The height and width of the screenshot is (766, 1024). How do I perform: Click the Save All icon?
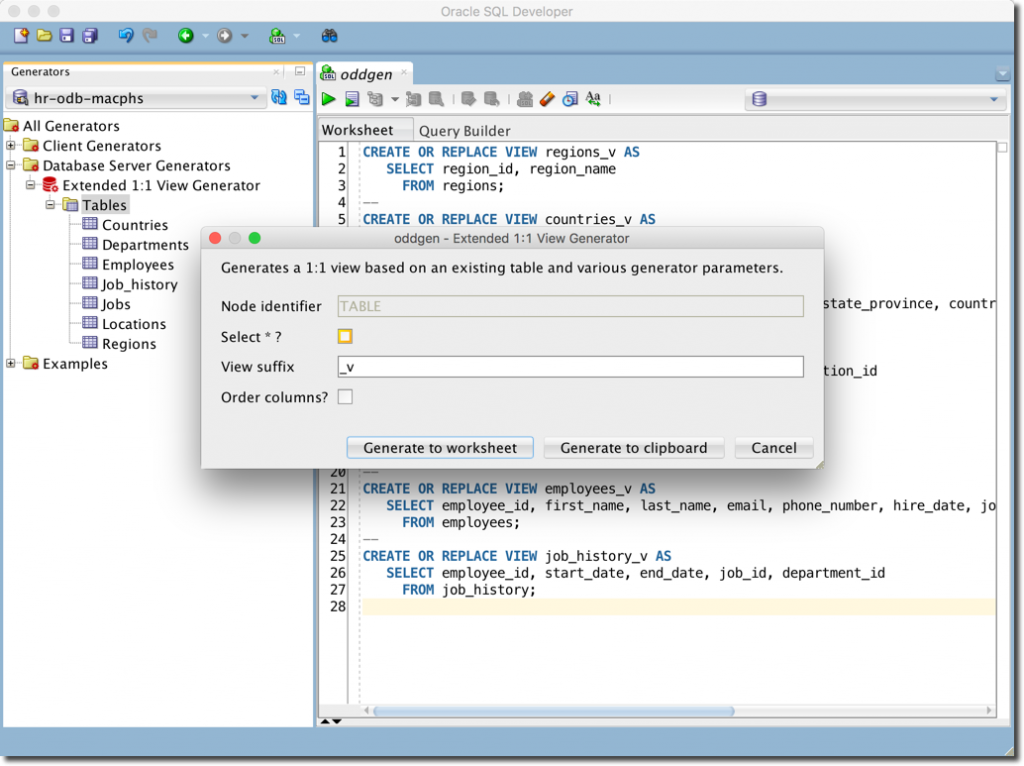coord(89,35)
